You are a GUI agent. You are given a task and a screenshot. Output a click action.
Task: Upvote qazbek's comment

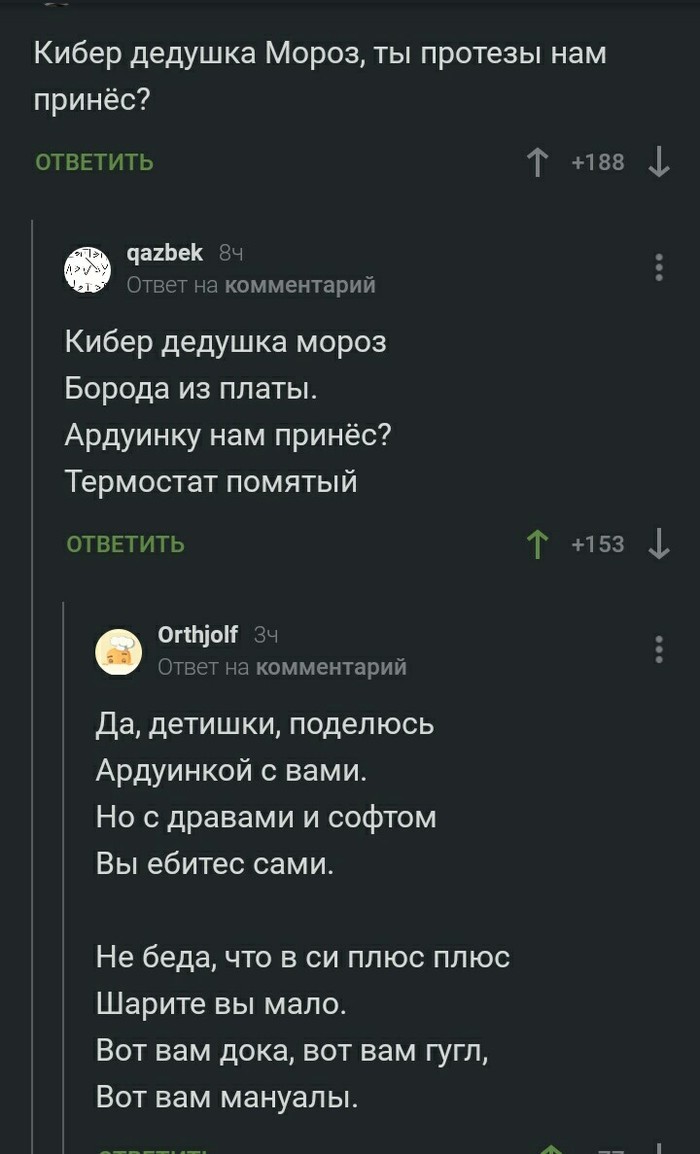538,544
